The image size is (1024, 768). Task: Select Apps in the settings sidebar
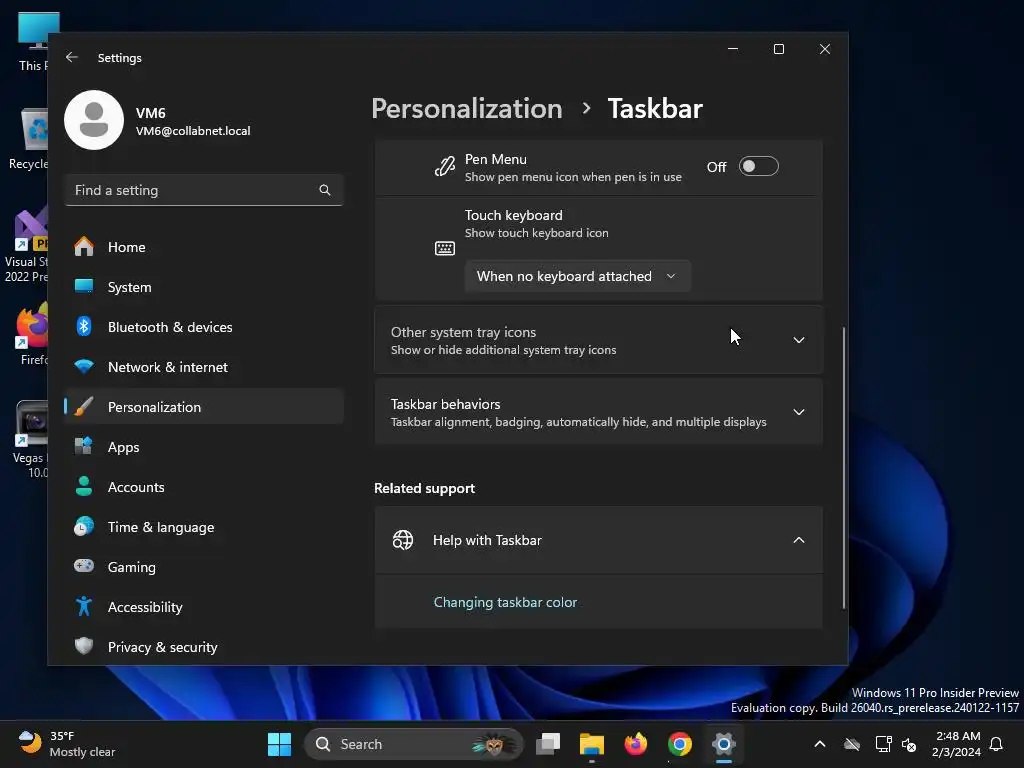204,447
